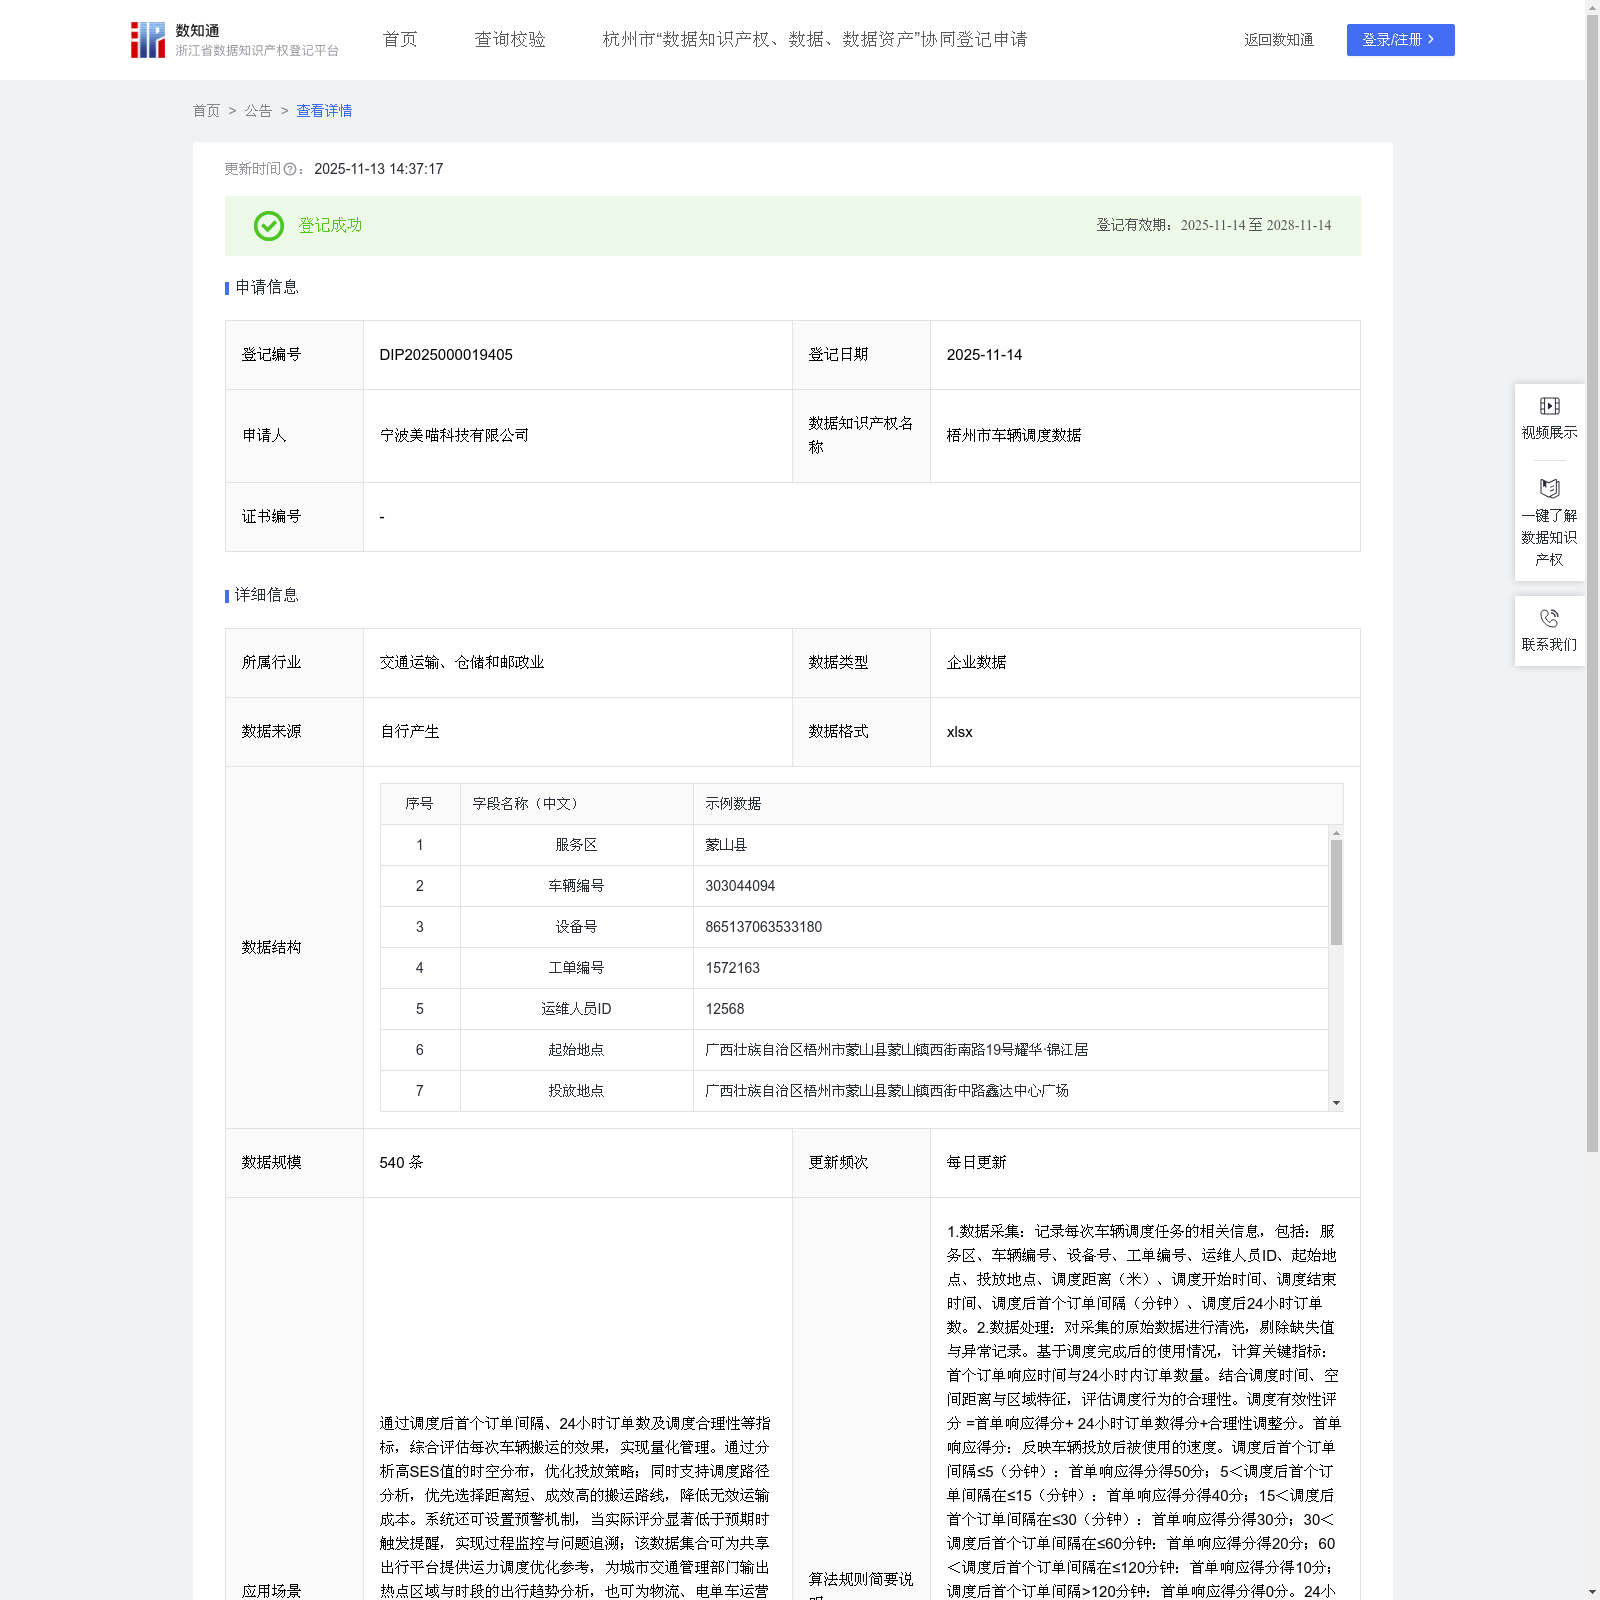This screenshot has height=1600, width=1600.
Task: Click the 联系我们 phone icon
Action: 1549,618
